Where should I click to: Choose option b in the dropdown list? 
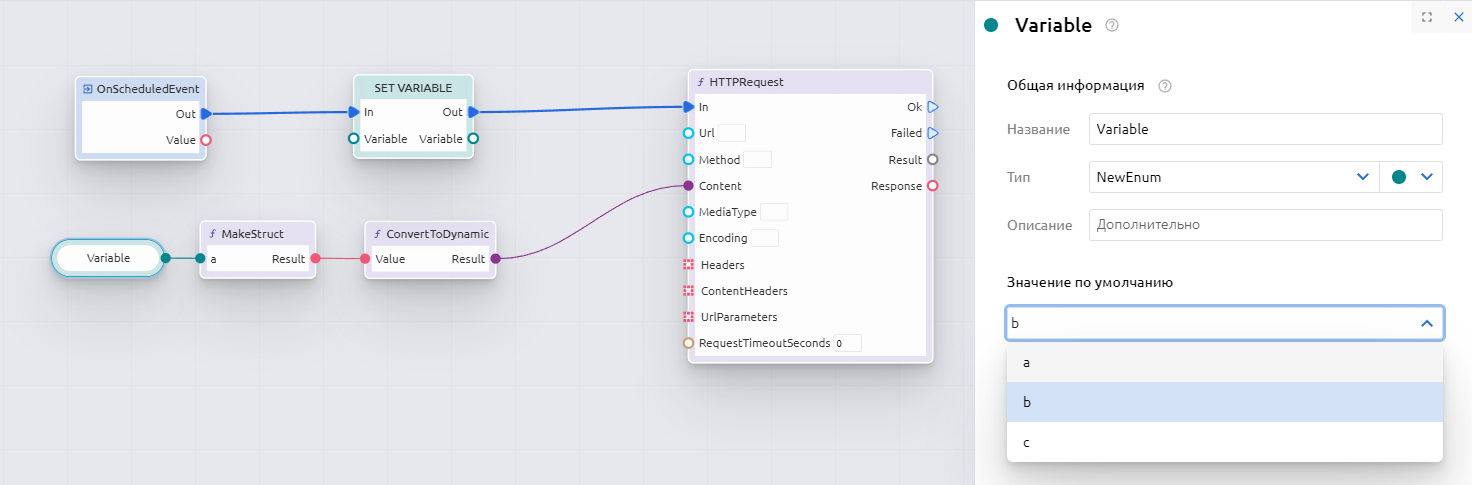pyautogui.click(x=1224, y=402)
